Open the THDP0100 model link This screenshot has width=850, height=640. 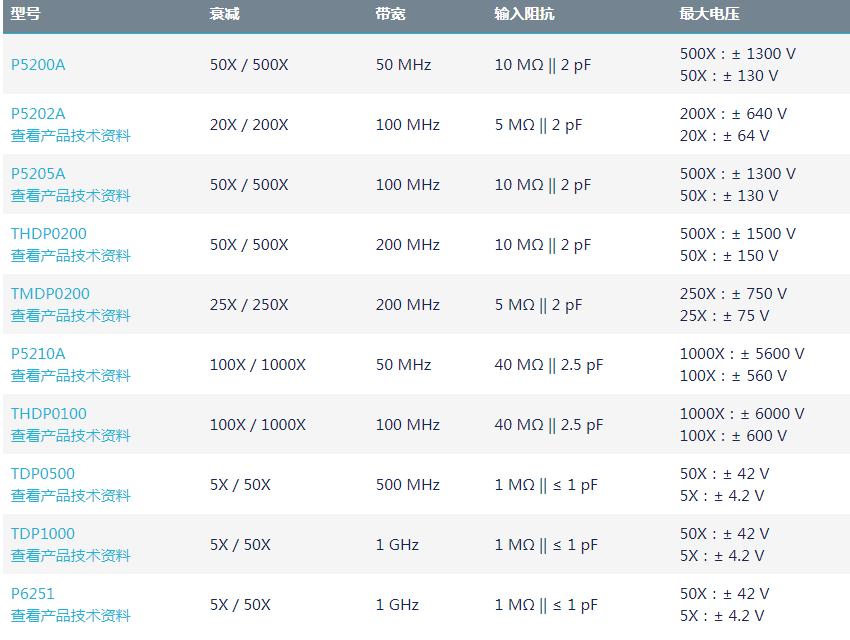(x=49, y=414)
